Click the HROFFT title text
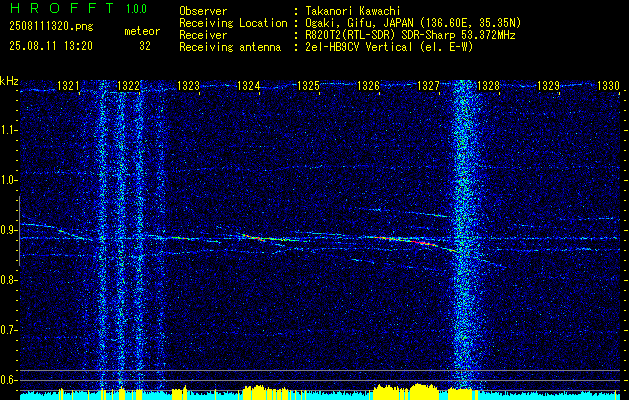The height and width of the screenshot is (400, 629). coord(63,8)
